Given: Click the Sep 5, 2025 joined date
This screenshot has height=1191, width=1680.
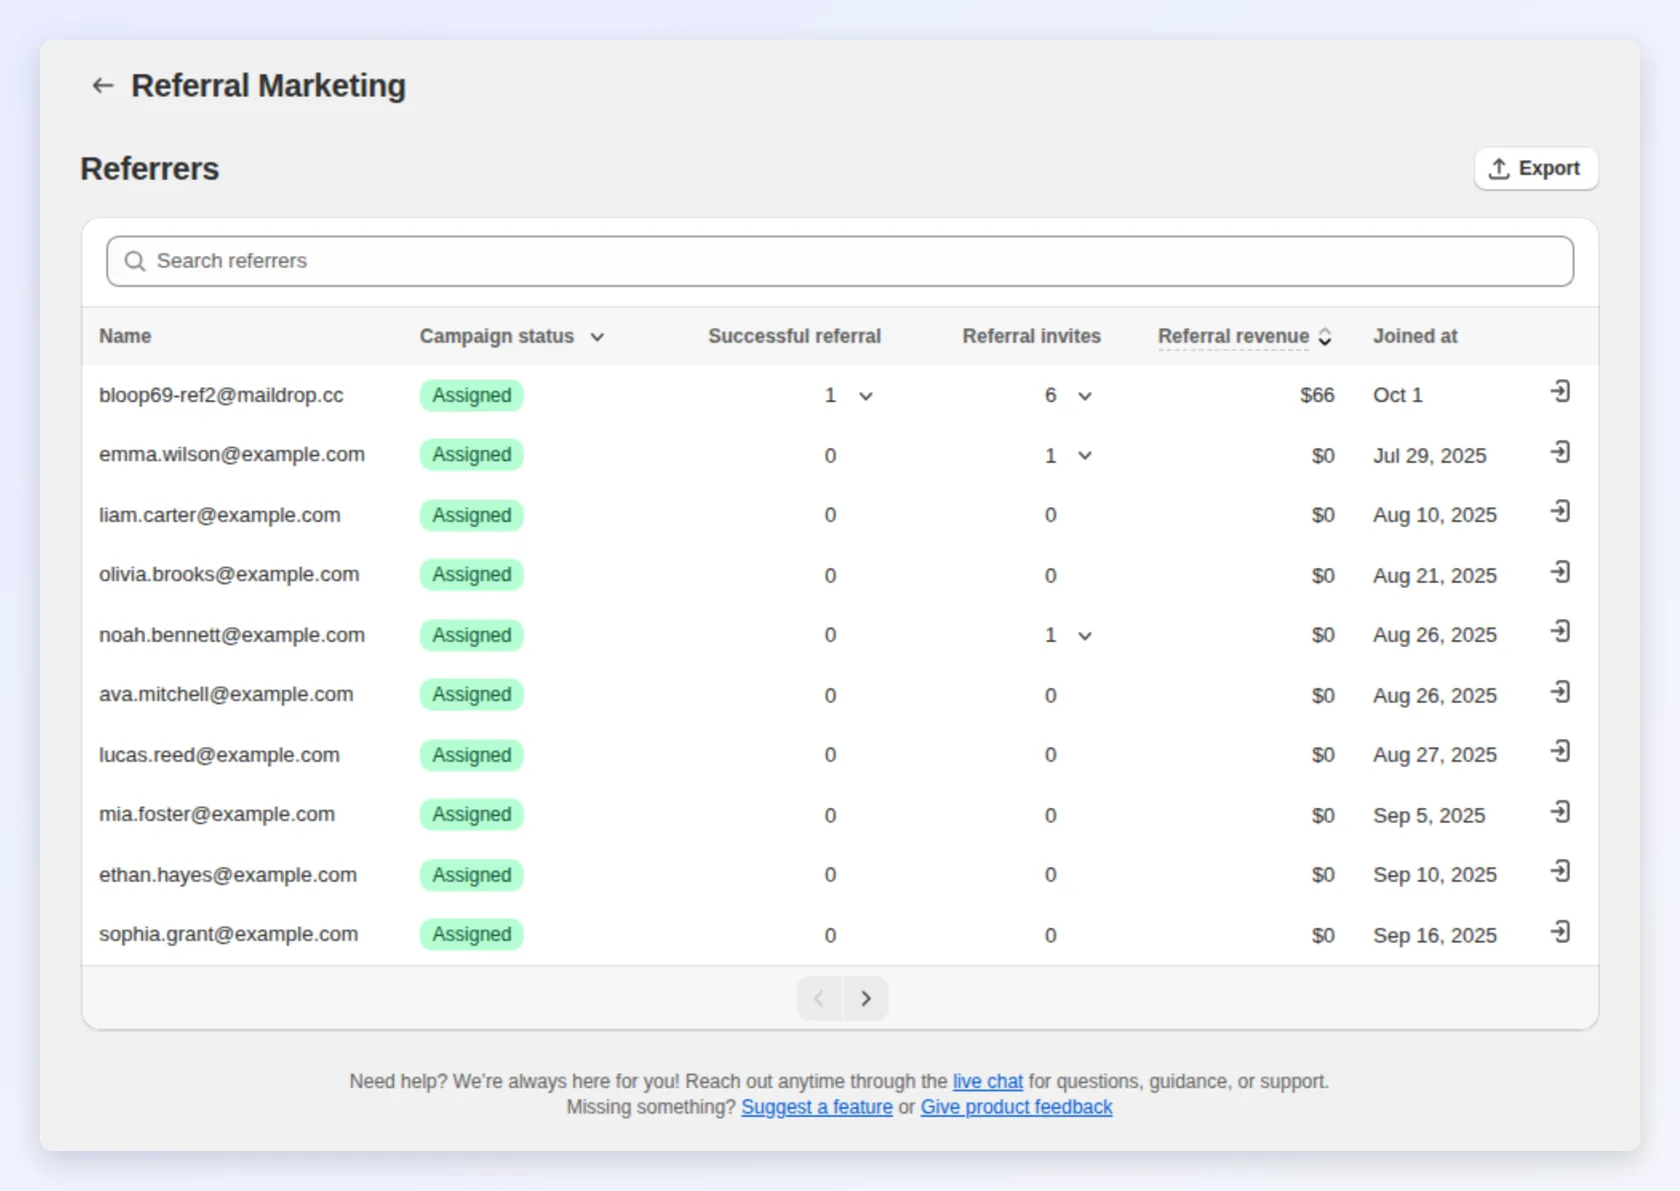Looking at the screenshot, I should tap(1429, 816).
